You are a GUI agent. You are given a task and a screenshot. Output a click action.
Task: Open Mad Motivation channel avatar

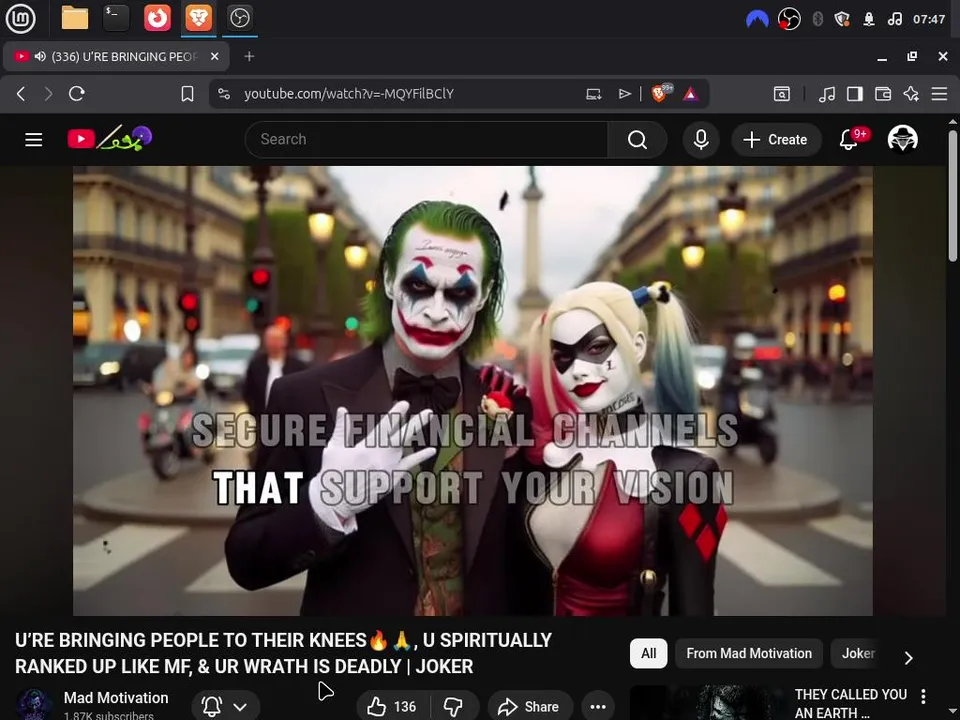pos(34,704)
